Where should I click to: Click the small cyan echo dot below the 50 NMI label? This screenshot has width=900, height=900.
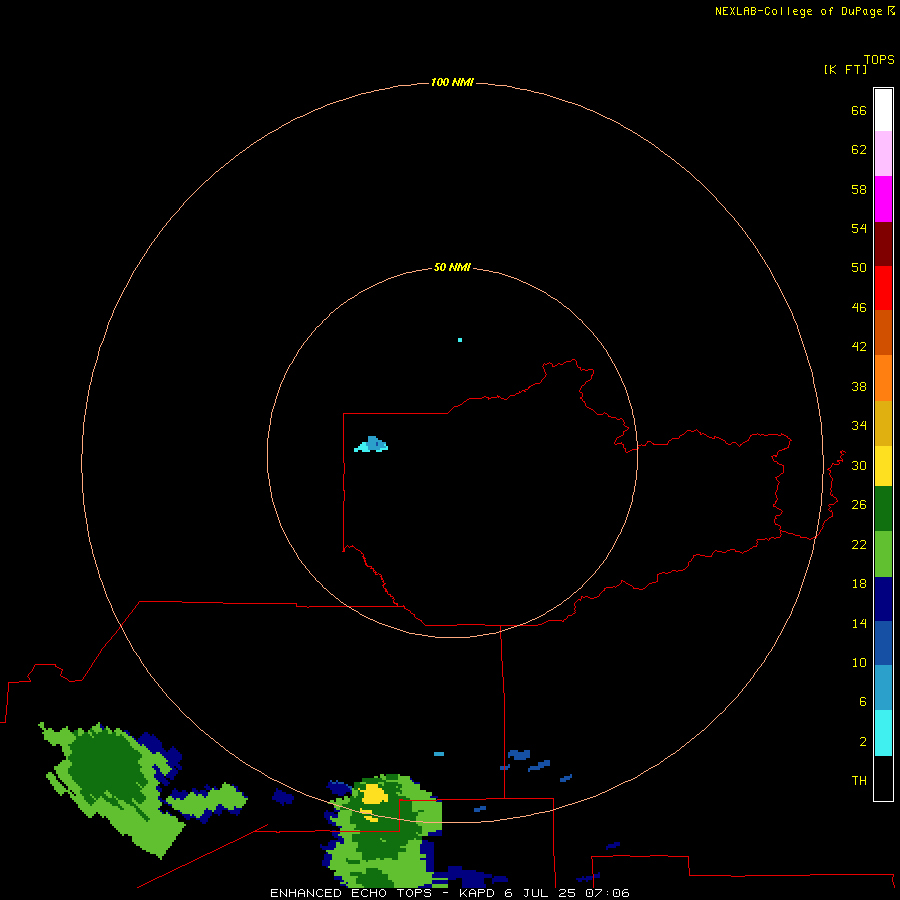click(460, 340)
